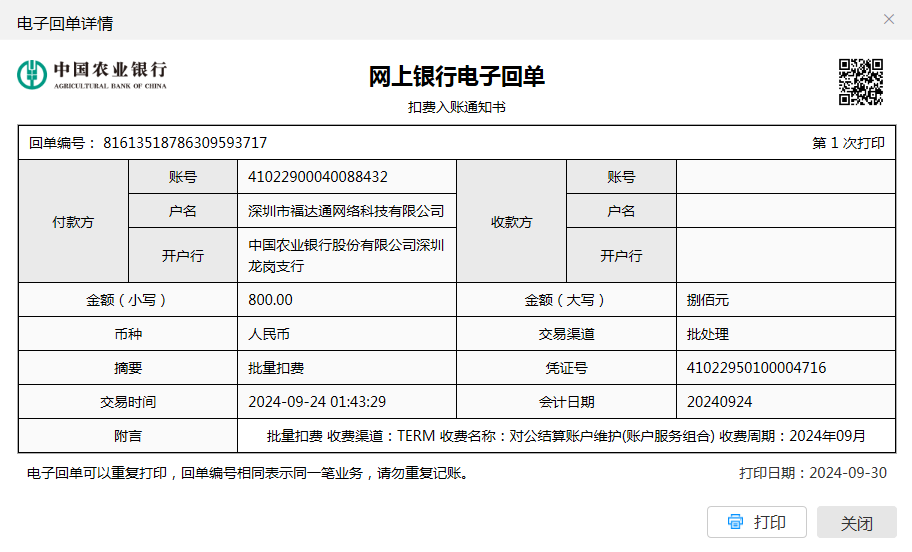Viewport: 912px width, 552px height.
Task: Click the 交易渠道 label
Action: coord(567,334)
